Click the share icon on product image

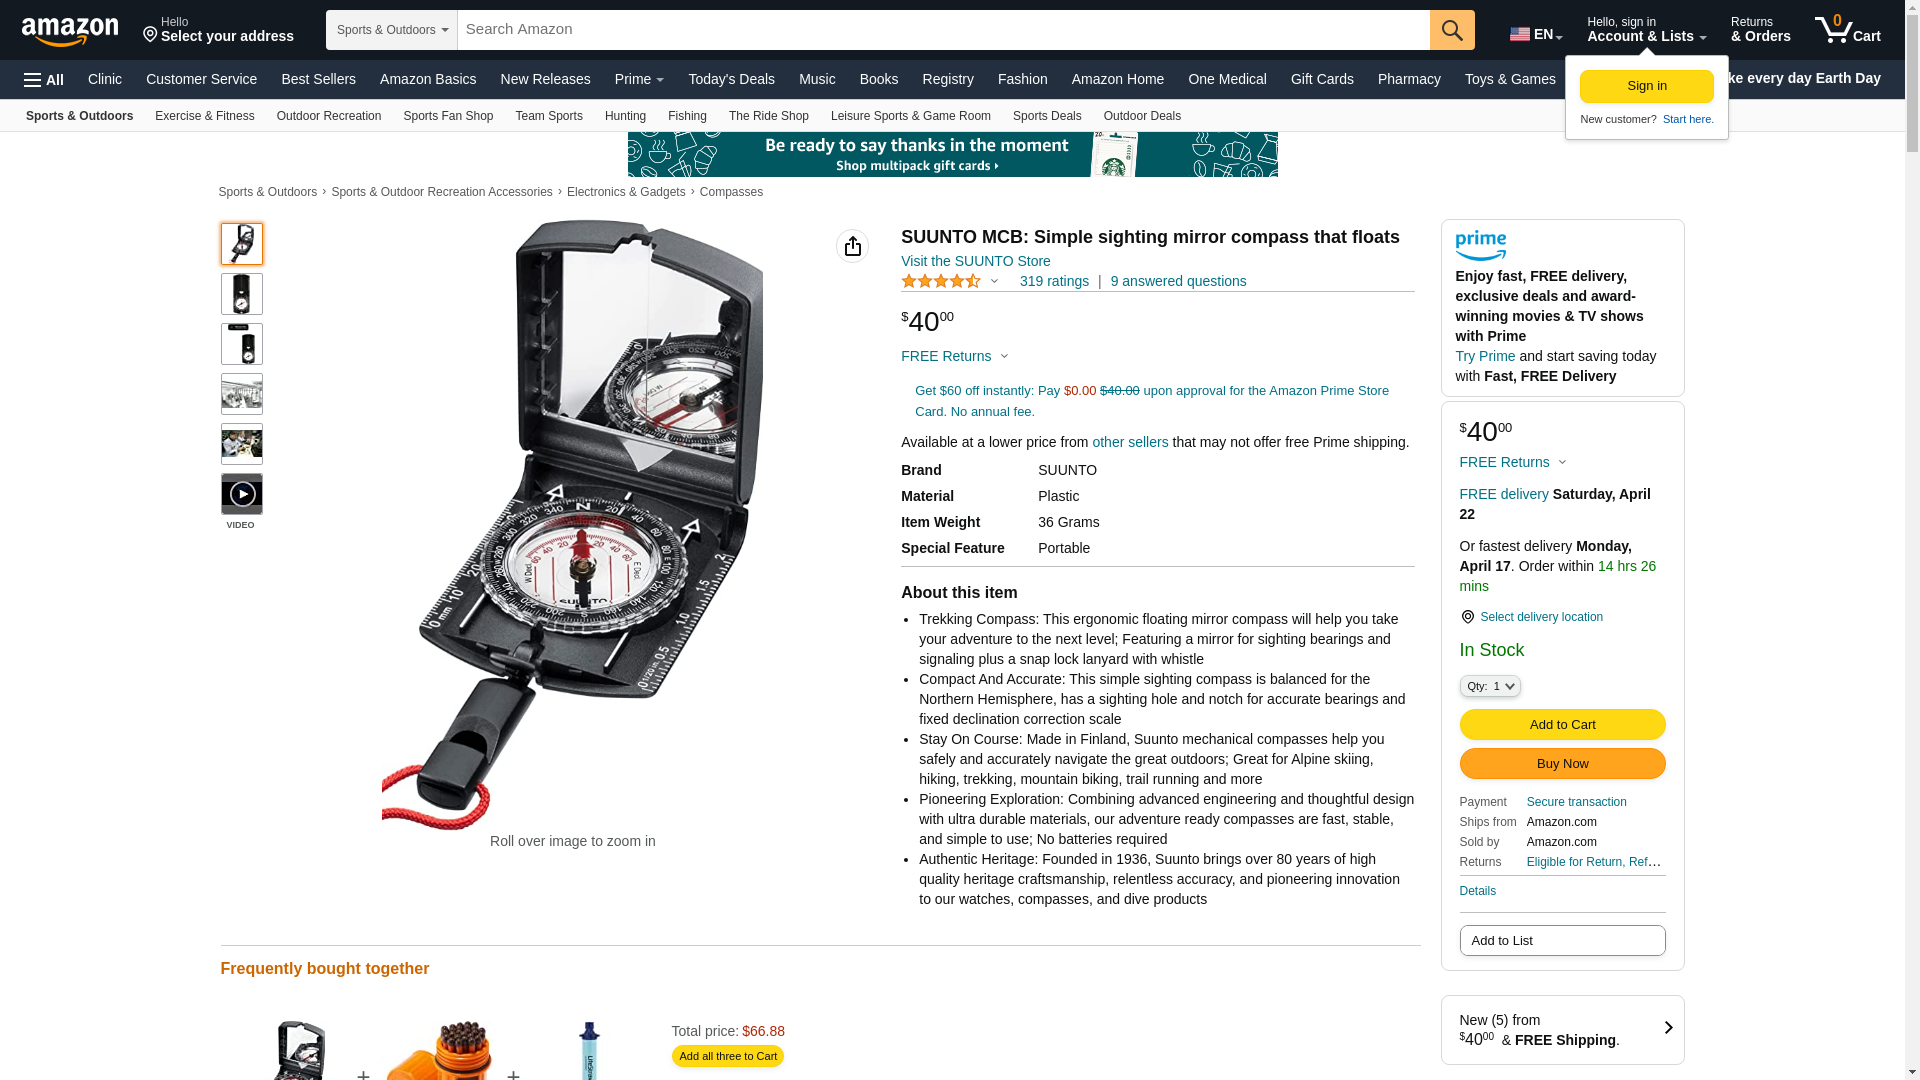pyautogui.click(x=852, y=246)
